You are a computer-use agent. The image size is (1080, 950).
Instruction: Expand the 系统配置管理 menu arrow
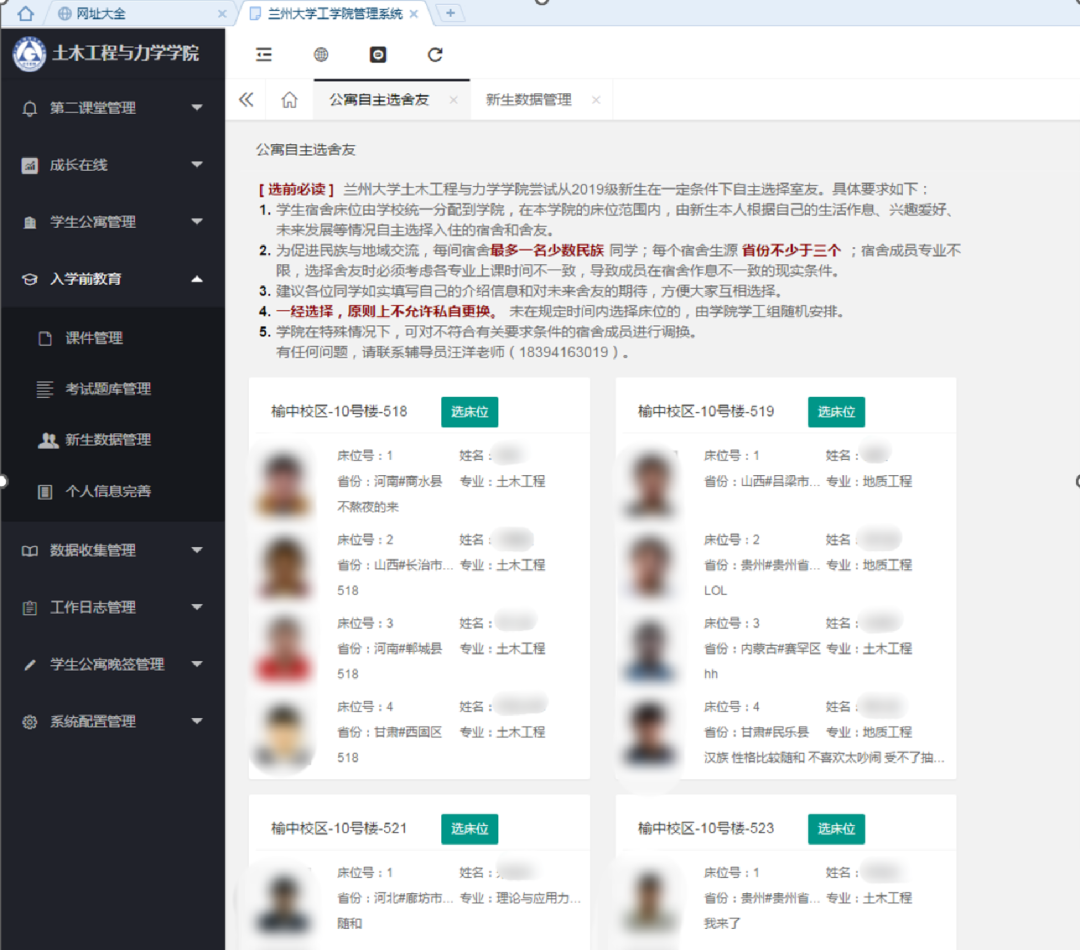pyautogui.click(x=197, y=721)
